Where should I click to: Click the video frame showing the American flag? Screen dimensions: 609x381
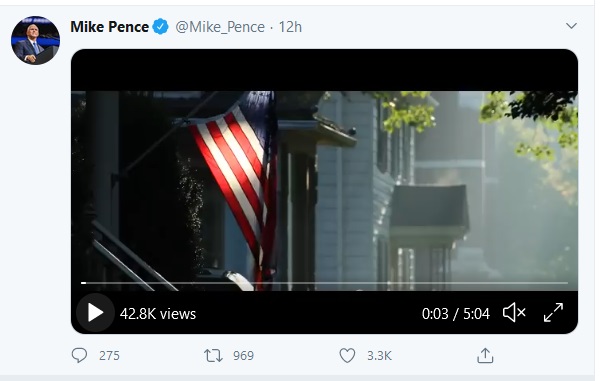(x=324, y=190)
